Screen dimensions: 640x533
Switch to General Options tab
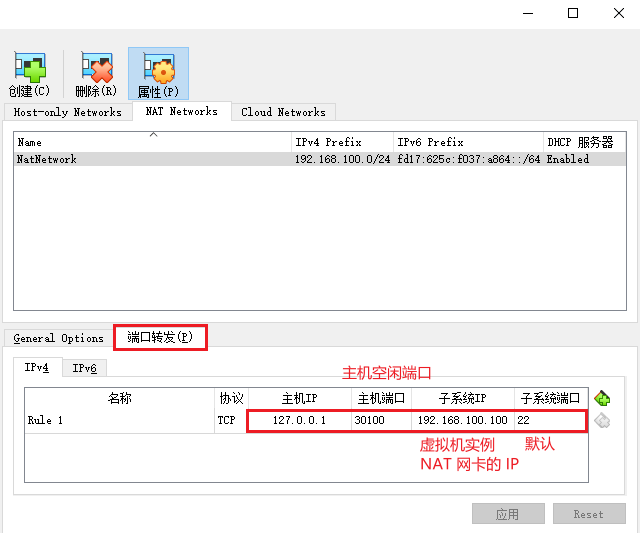pos(58,338)
